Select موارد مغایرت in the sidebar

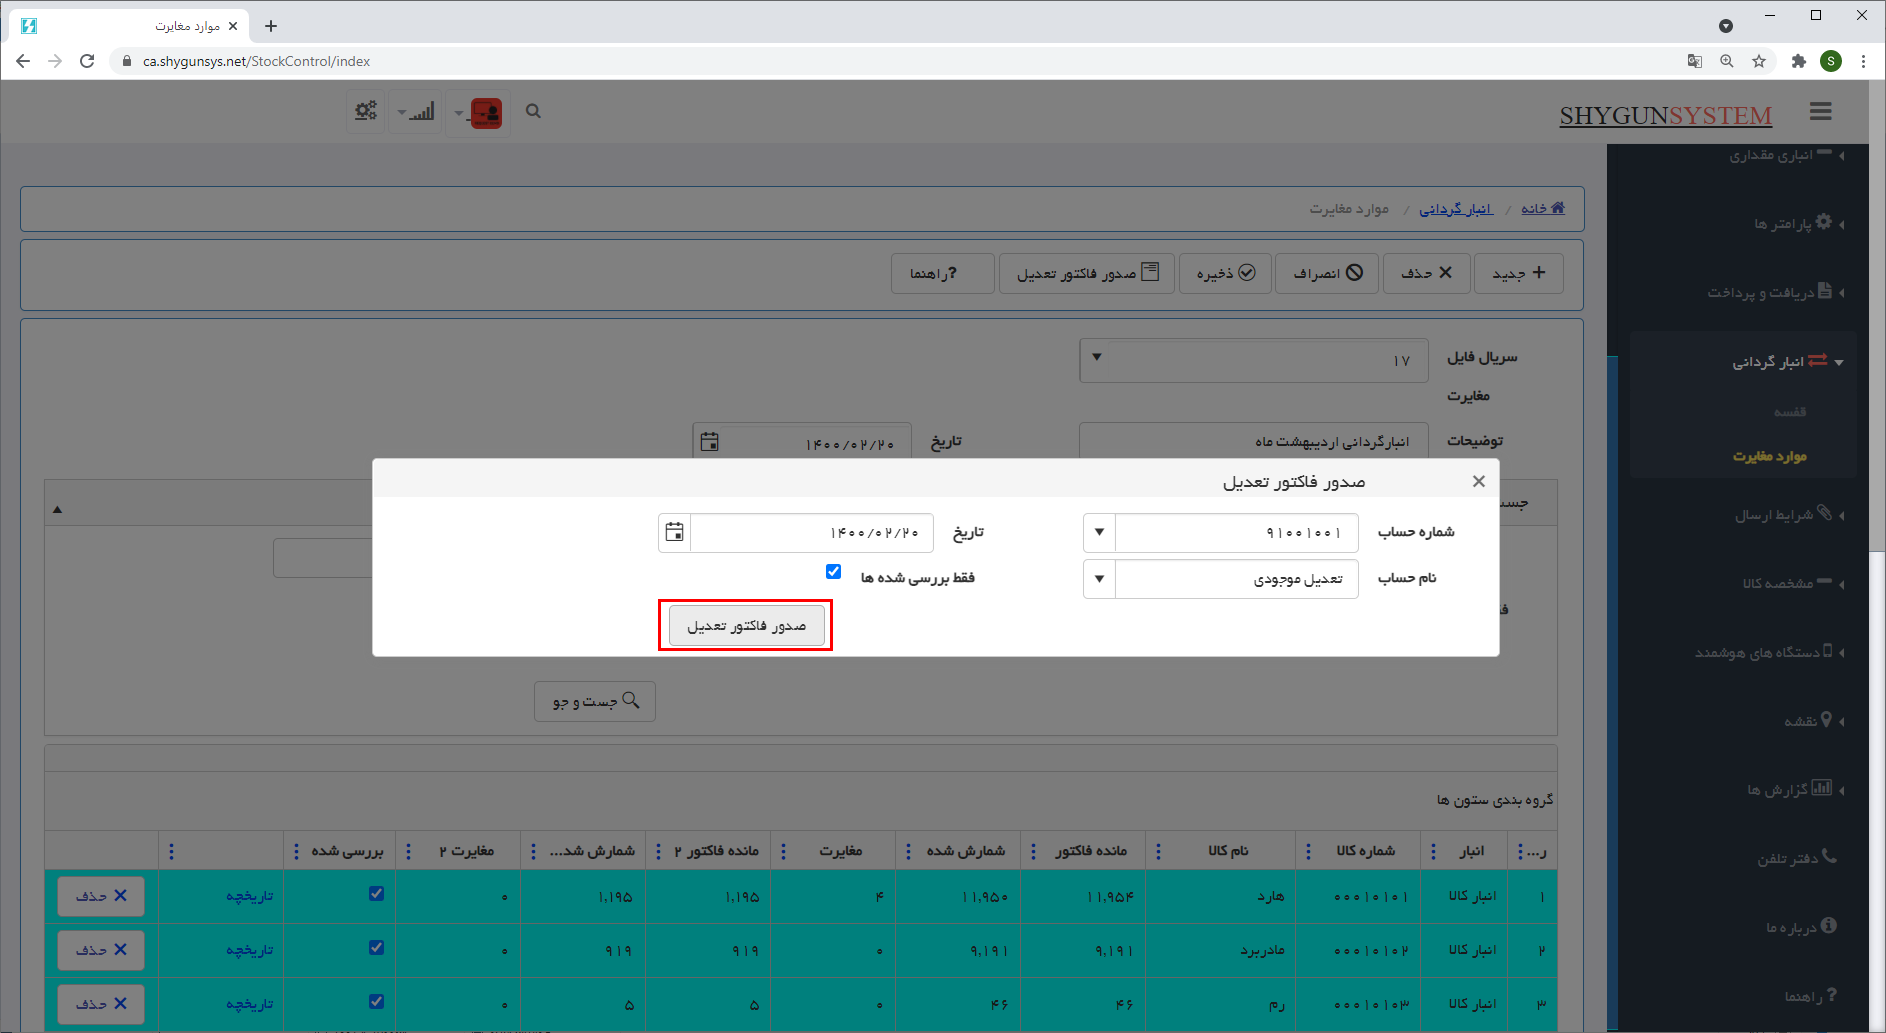(x=1769, y=457)
